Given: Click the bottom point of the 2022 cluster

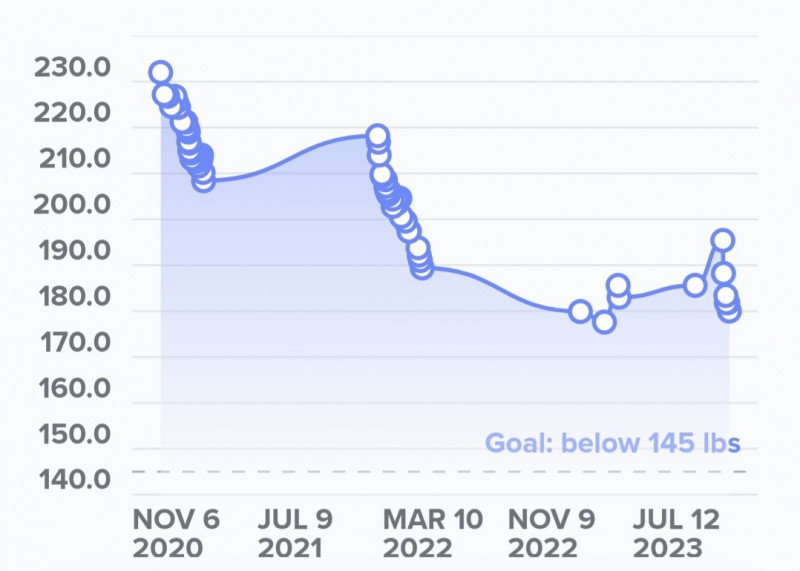Looking at the screenshot, I should (x=422, y=267).
